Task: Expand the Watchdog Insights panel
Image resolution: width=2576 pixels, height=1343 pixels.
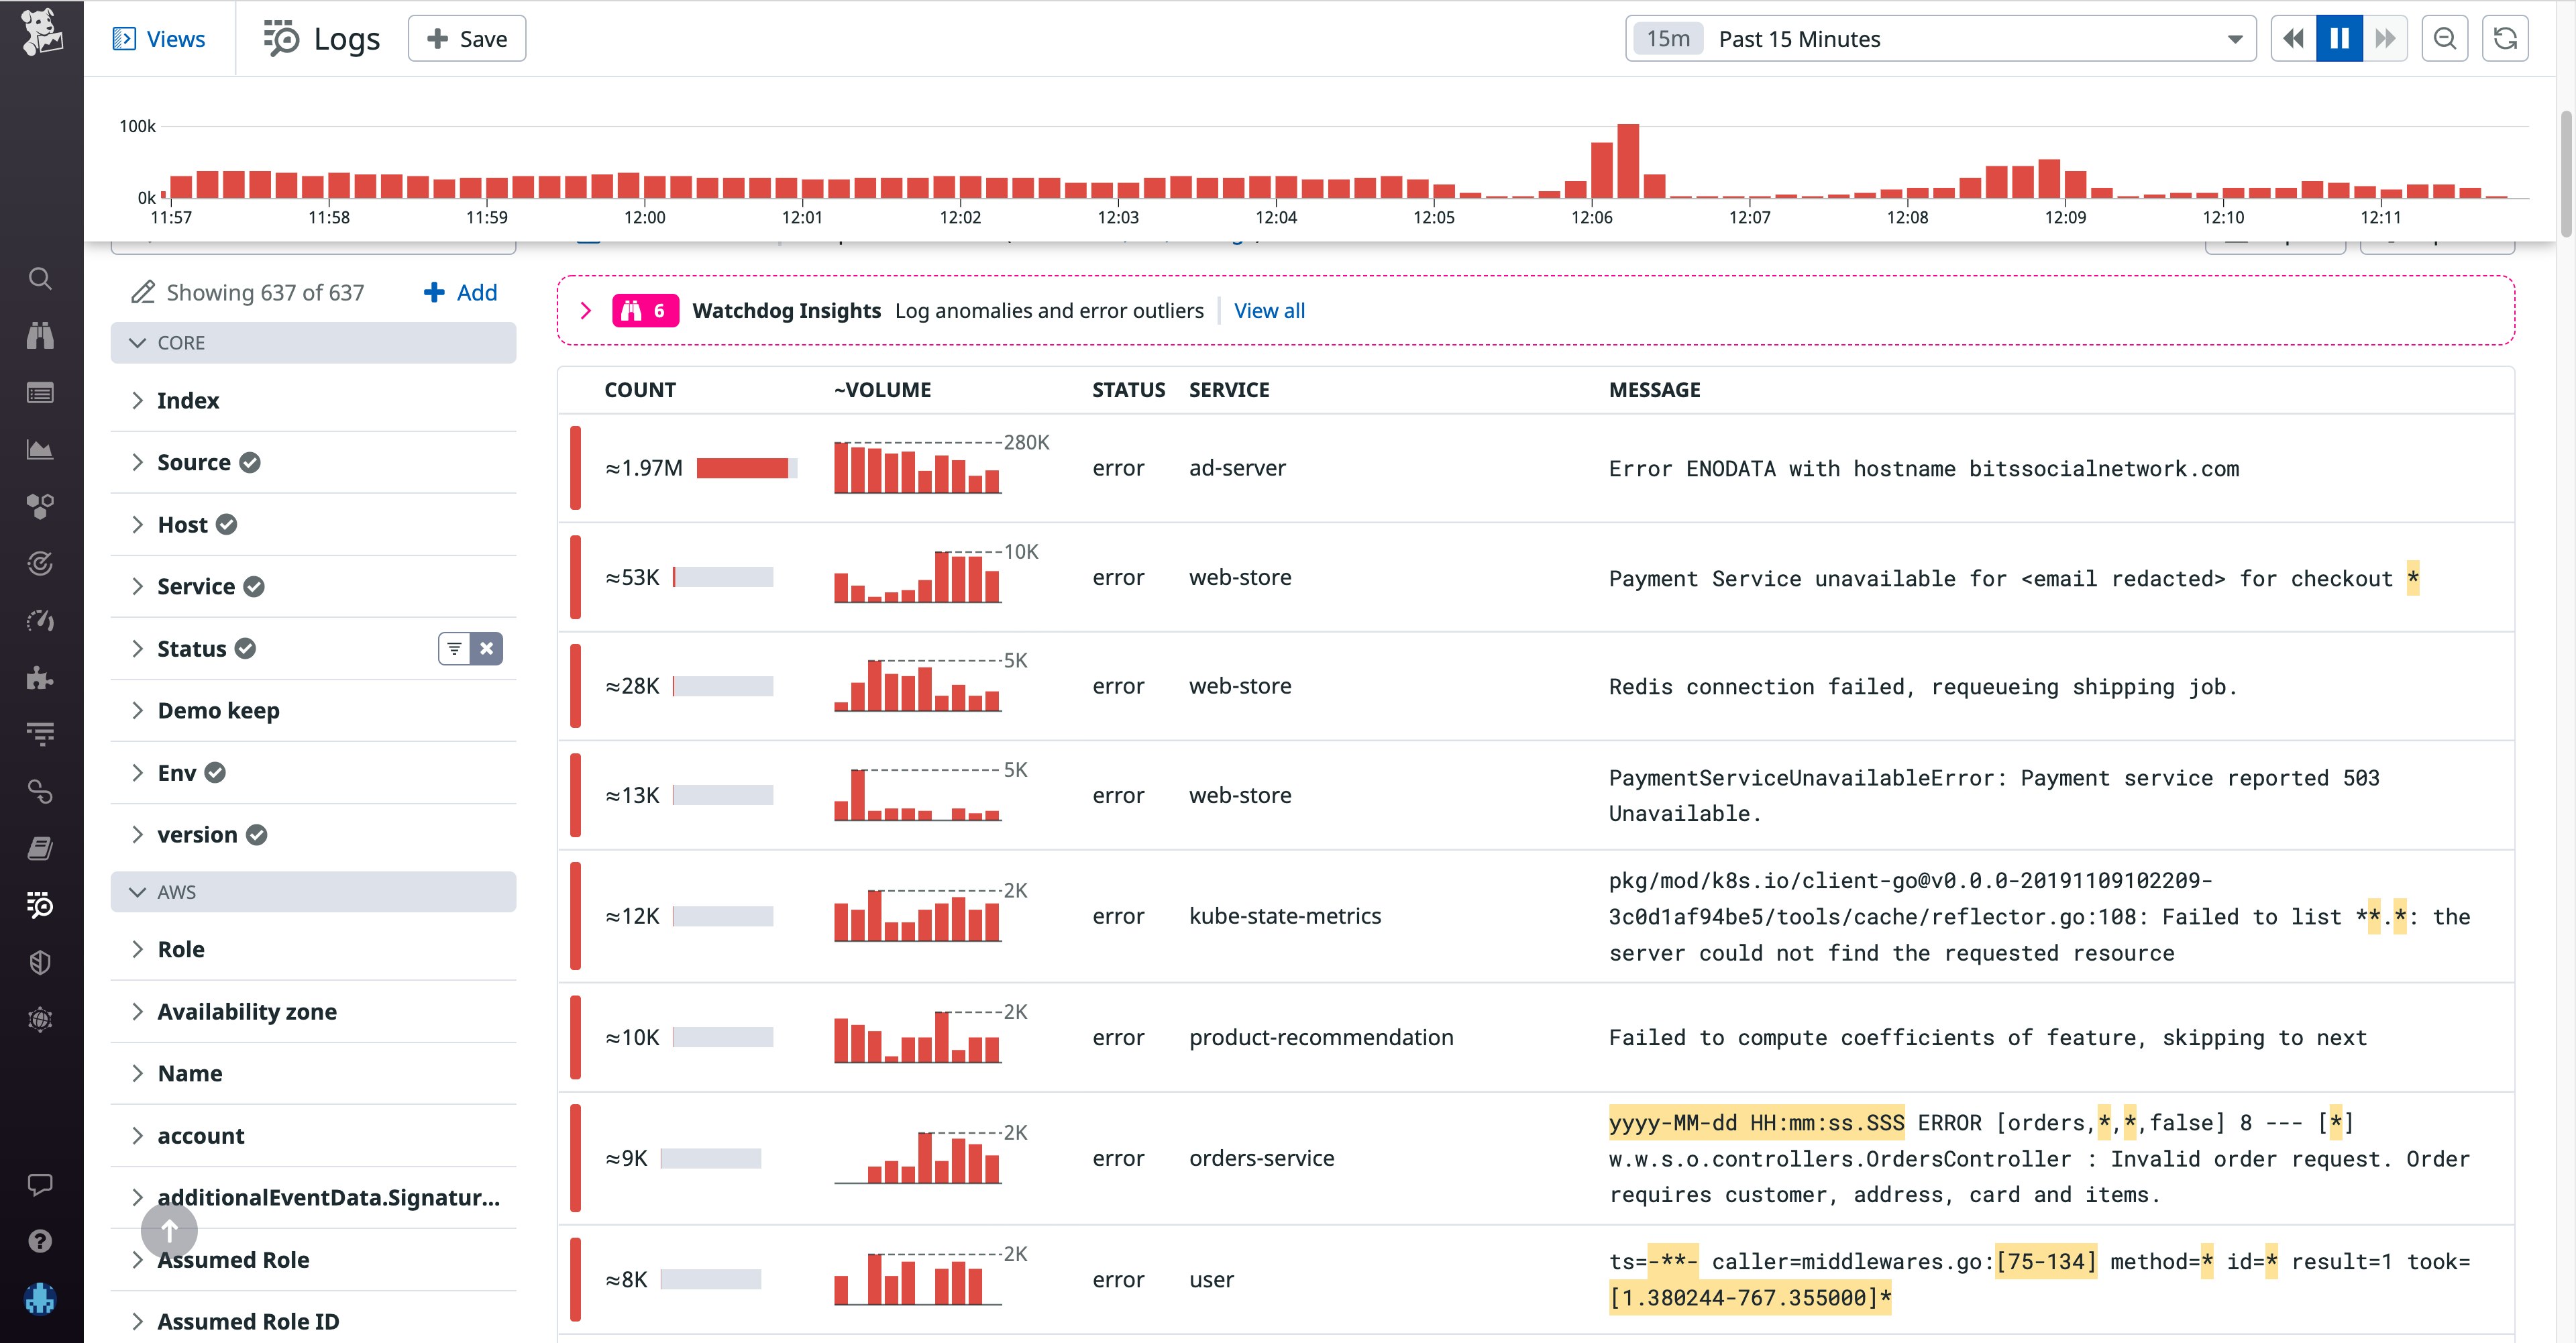Action: 586,311
